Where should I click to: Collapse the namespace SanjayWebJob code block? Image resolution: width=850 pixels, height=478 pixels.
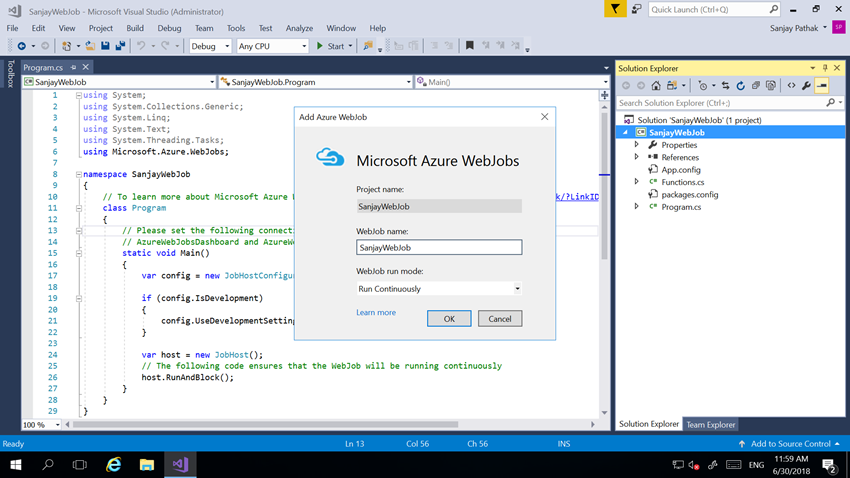click(x=79, y=175)
